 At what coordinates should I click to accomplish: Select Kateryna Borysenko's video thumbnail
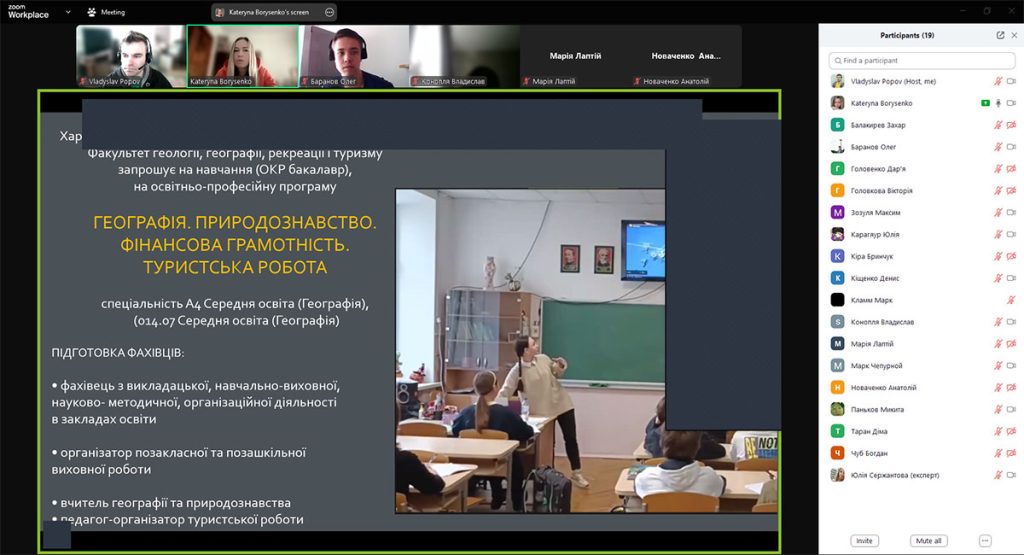pyautogui.click(x=243, y=55)
